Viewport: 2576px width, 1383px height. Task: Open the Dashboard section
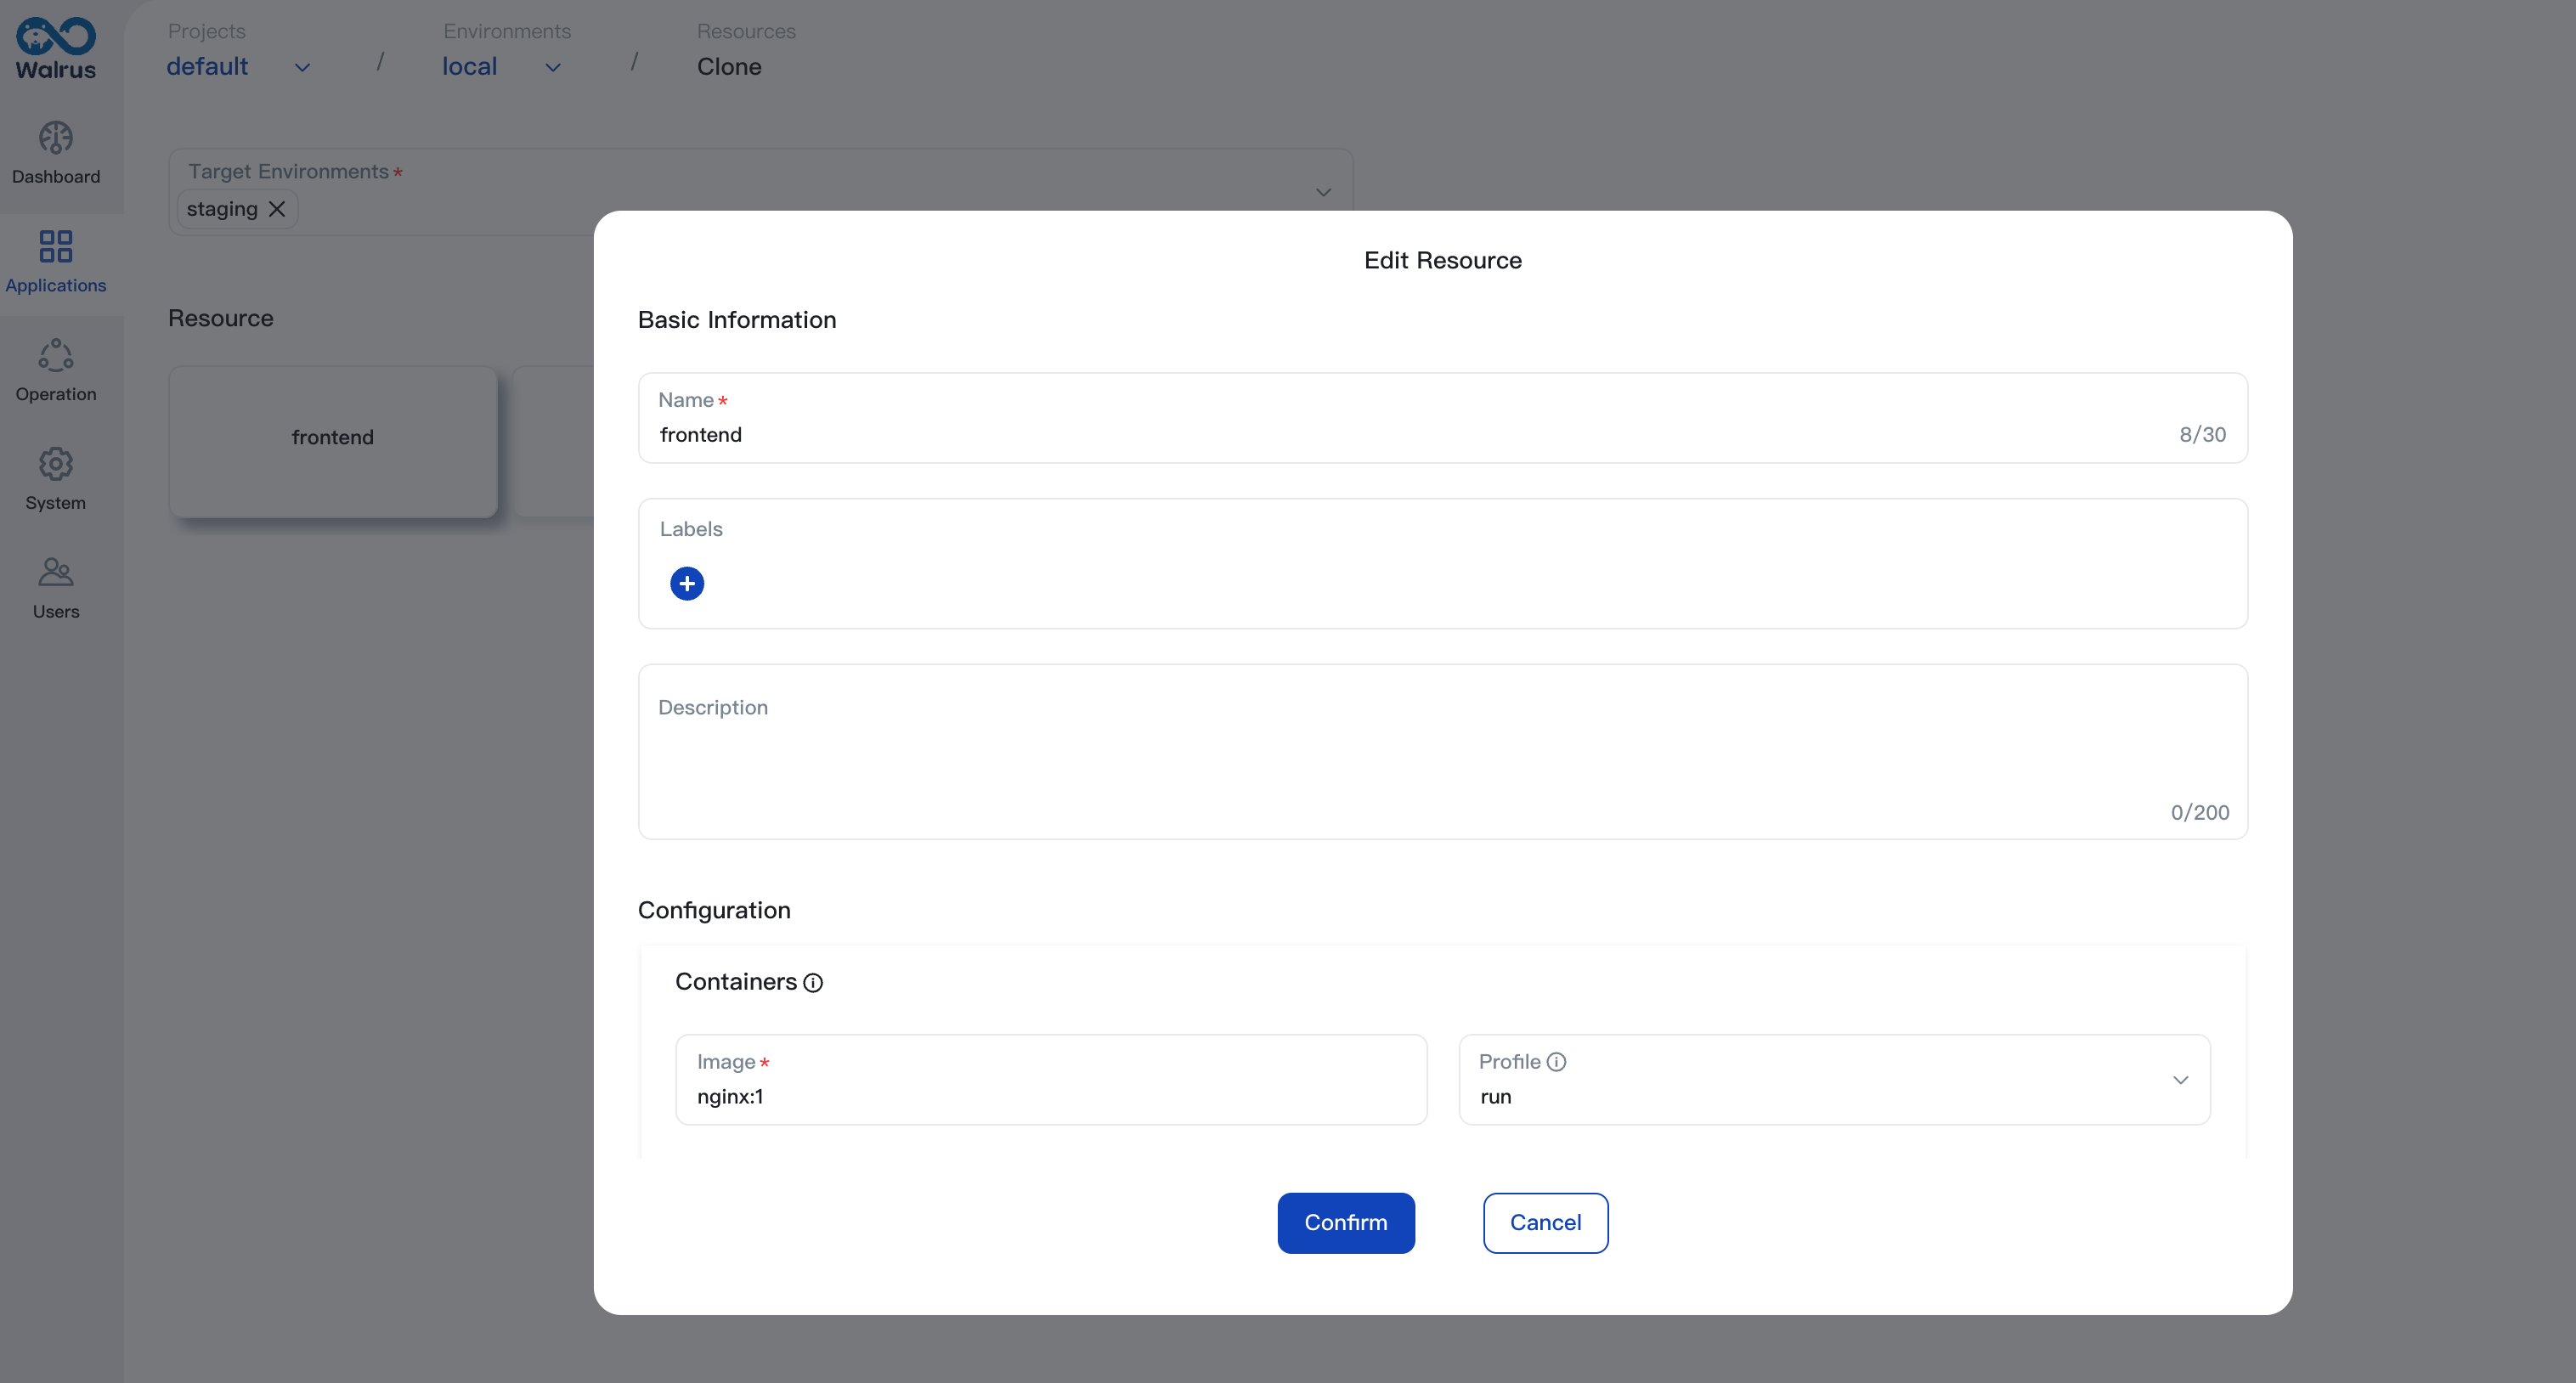[54, 151]
